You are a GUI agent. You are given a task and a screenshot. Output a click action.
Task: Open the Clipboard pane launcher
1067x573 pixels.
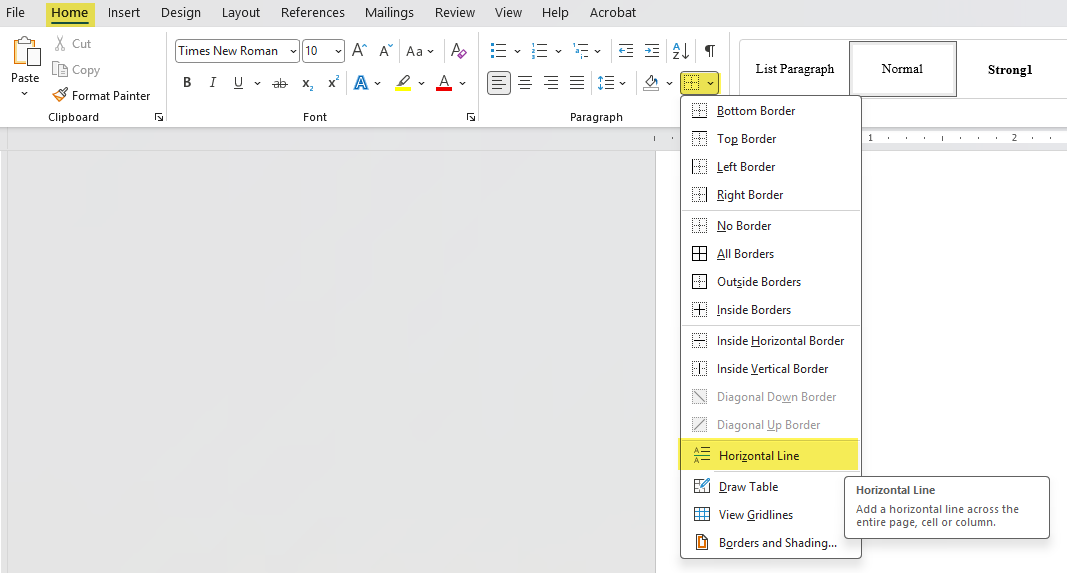[159, 117]
